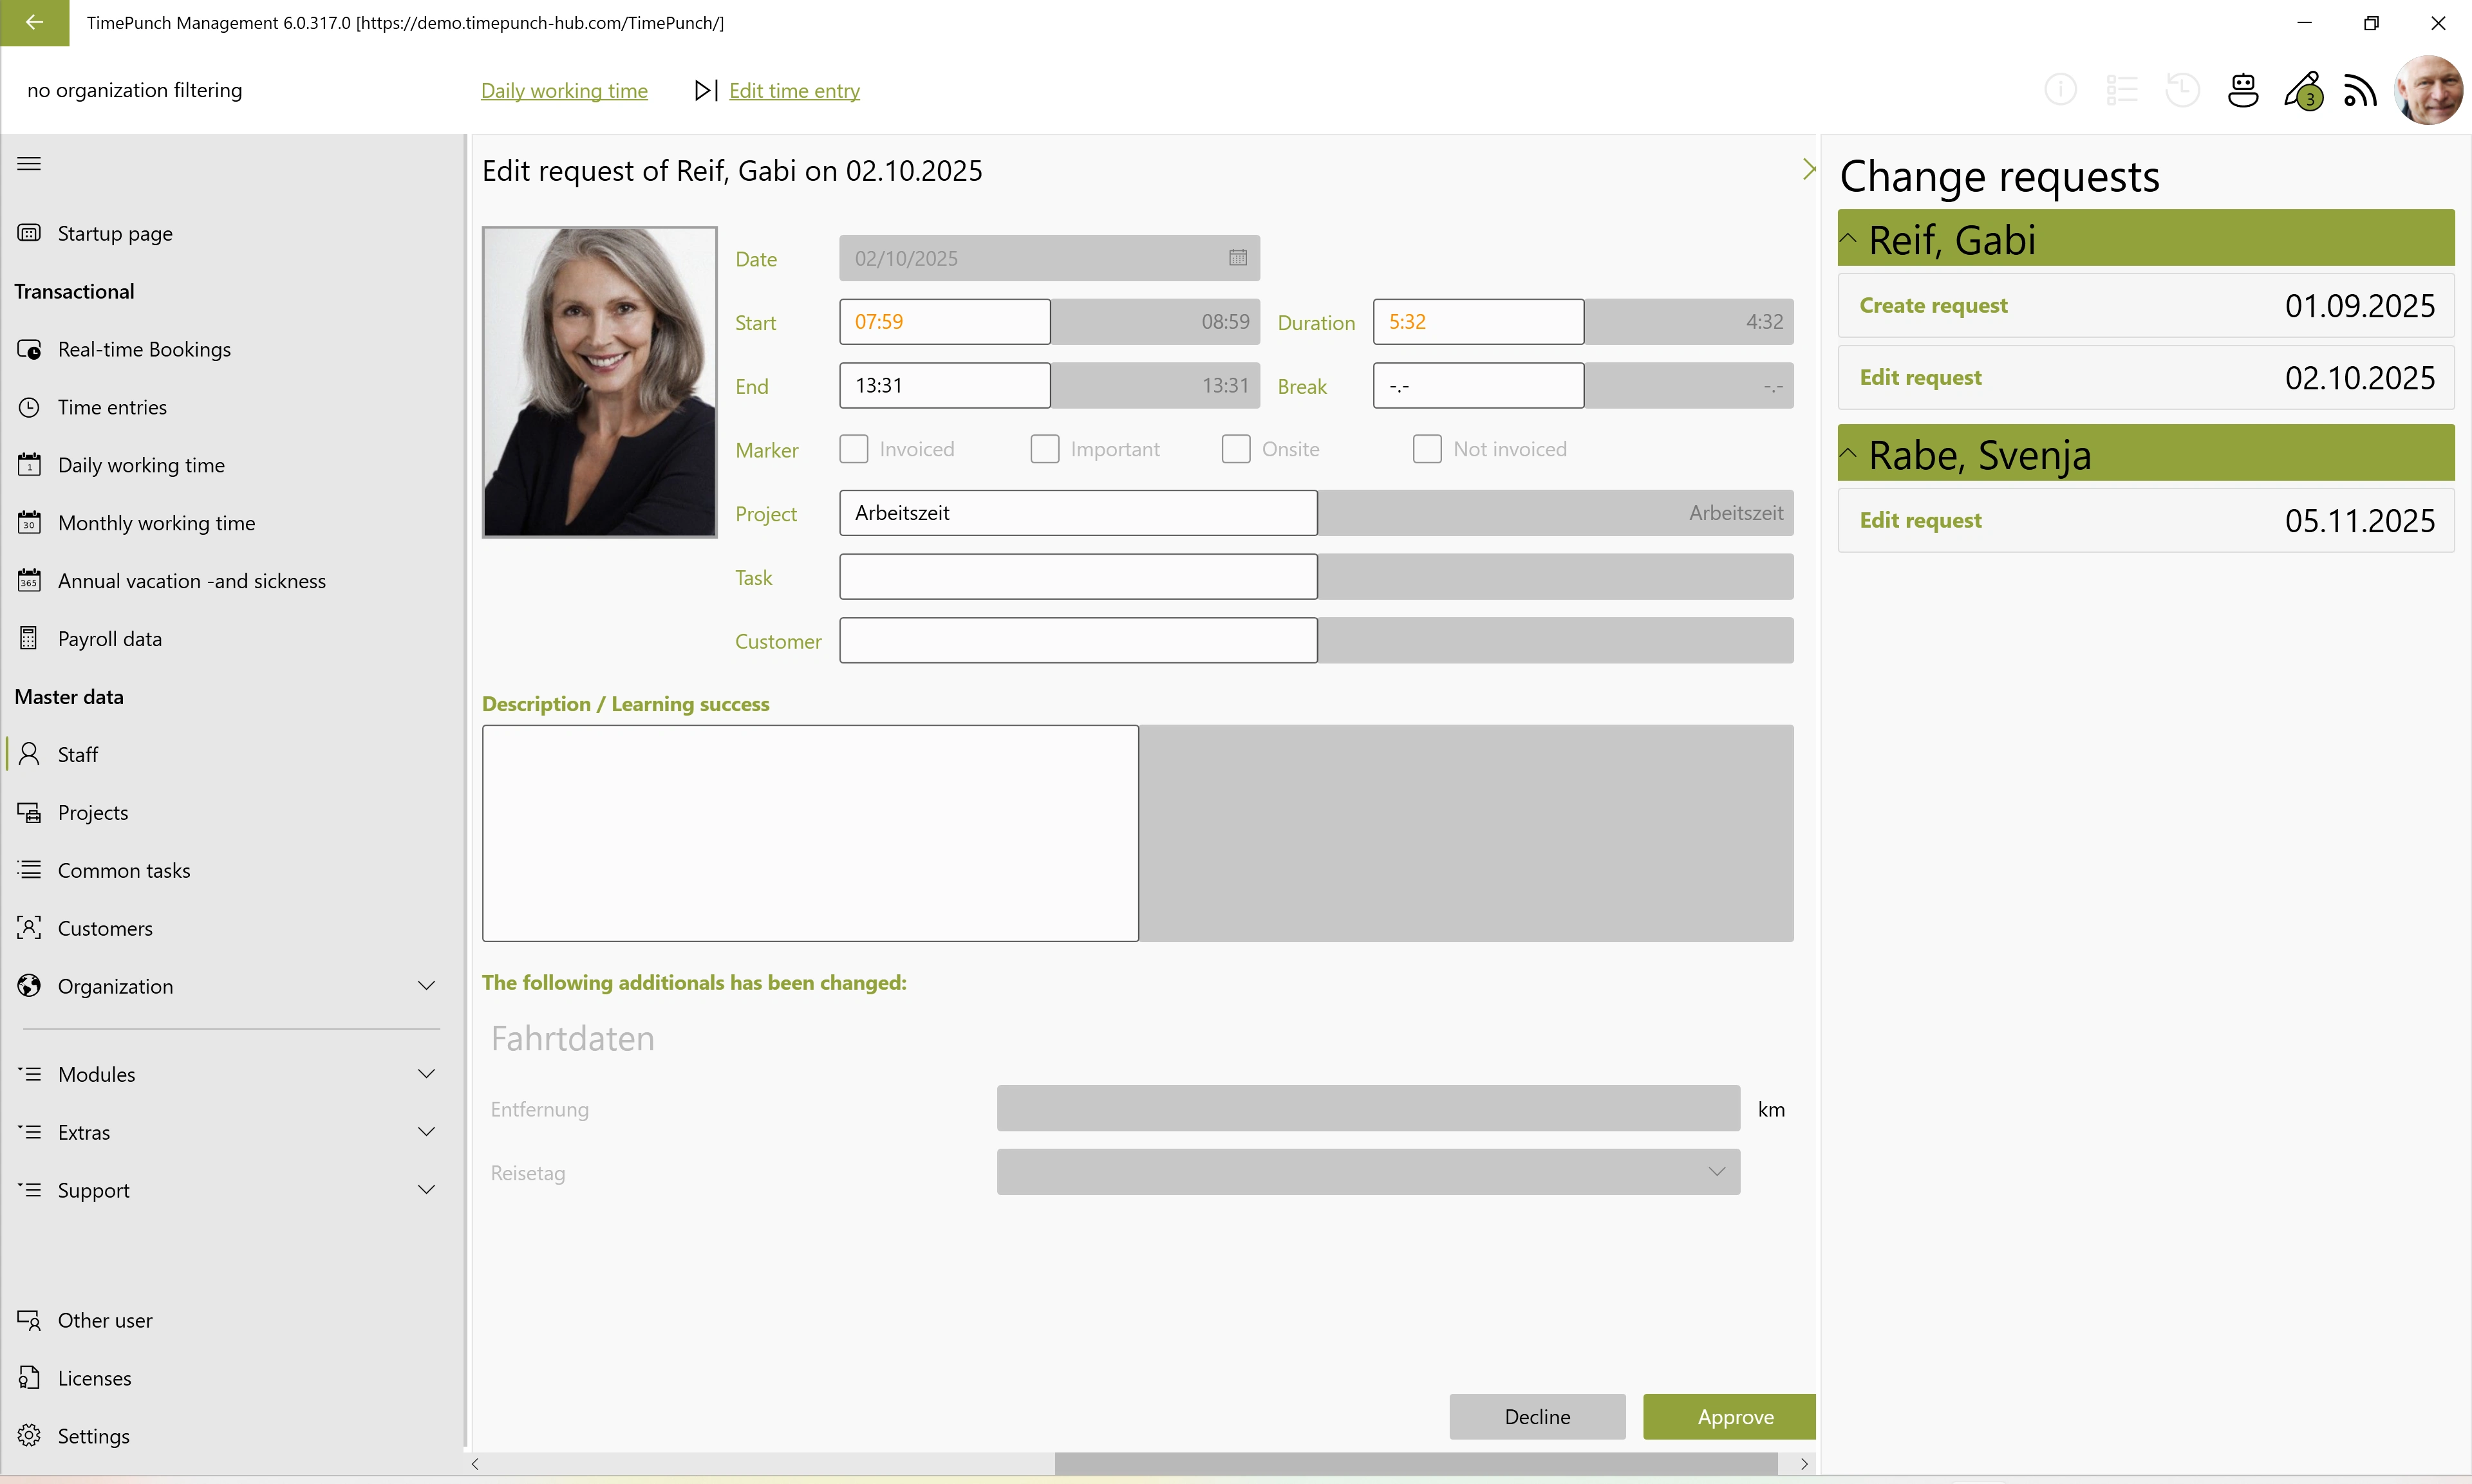Check the Invoiced marker checkbox
Viewport: 2472px width, 1484px height.
854,449
